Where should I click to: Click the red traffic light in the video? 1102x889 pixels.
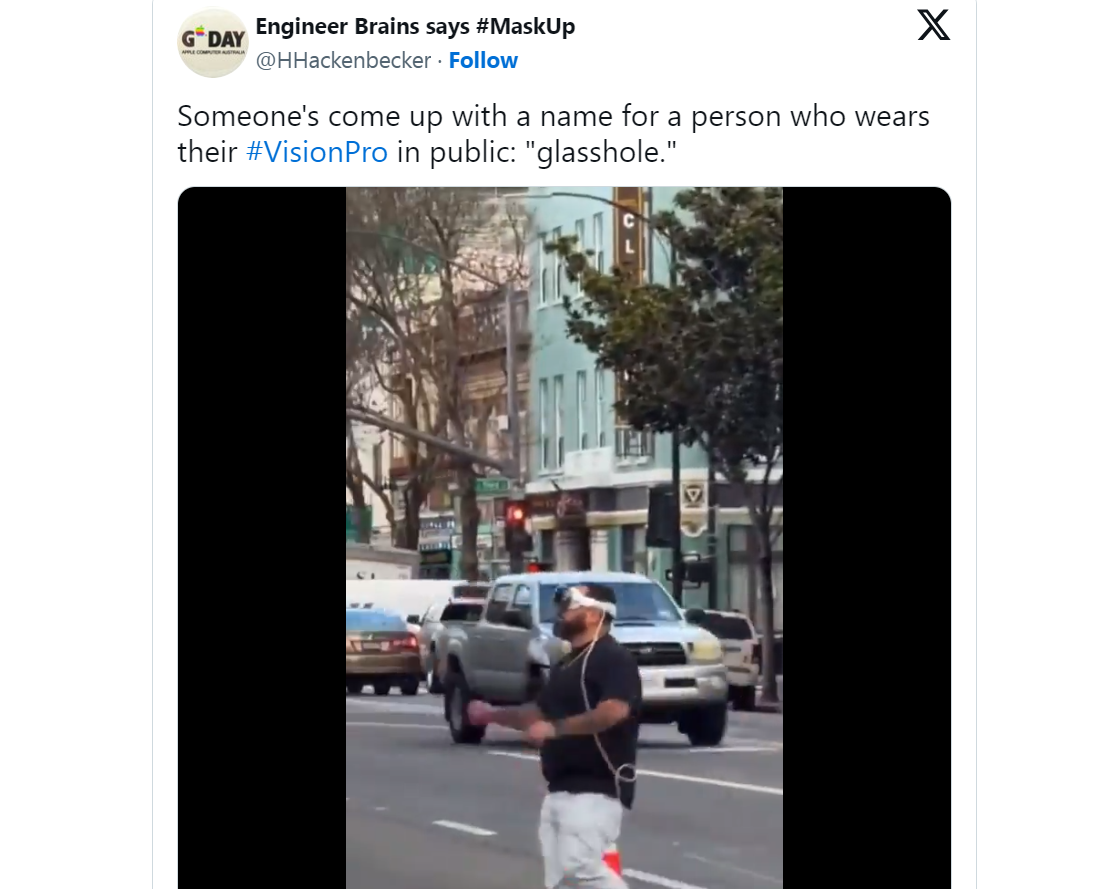(x=517, y=514)
